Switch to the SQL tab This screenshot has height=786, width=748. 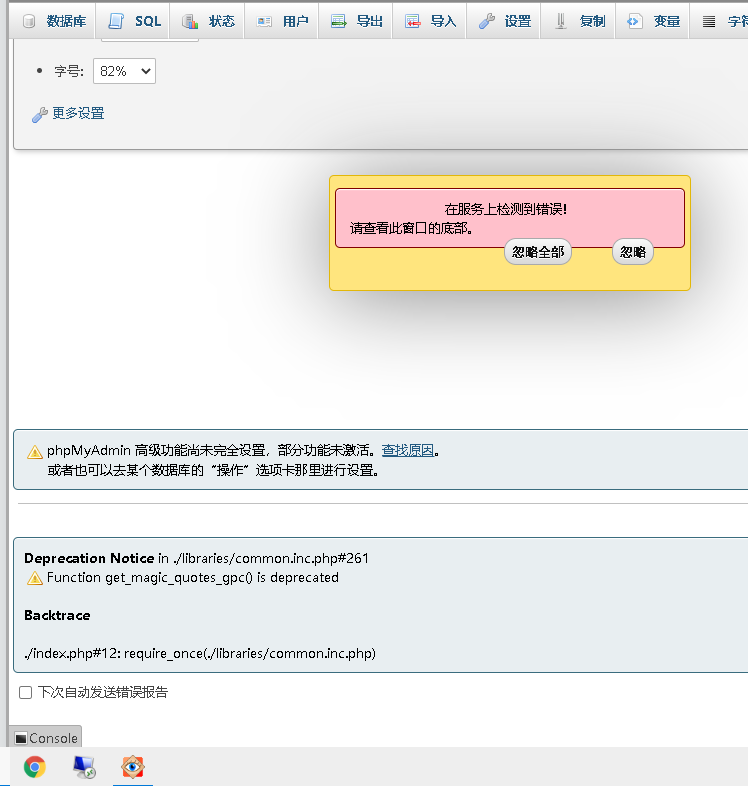pyautogui.click(x=134, y=21)
